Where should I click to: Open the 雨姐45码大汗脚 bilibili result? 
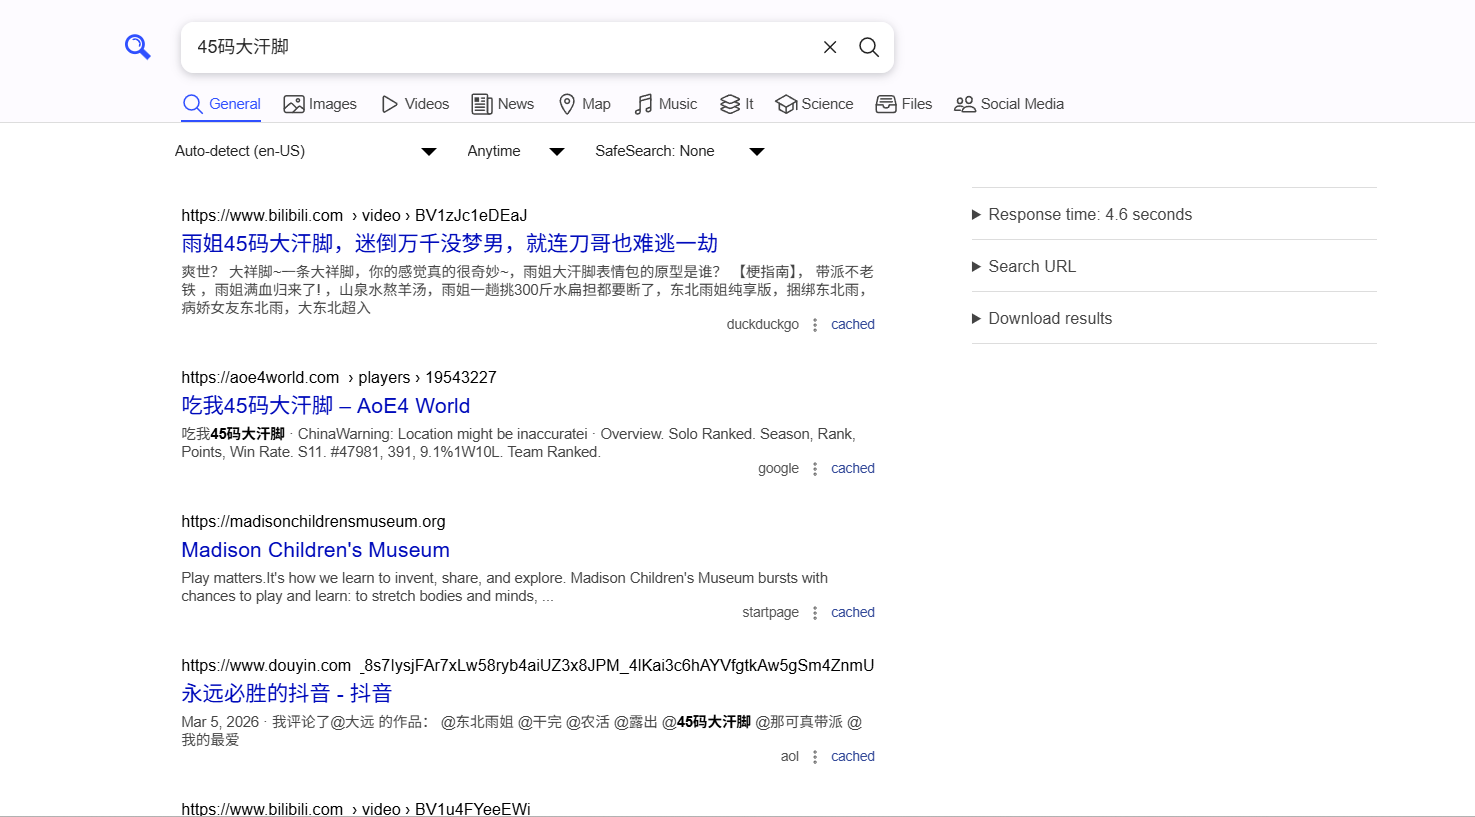pyautogui.click(x=449, y=243)
